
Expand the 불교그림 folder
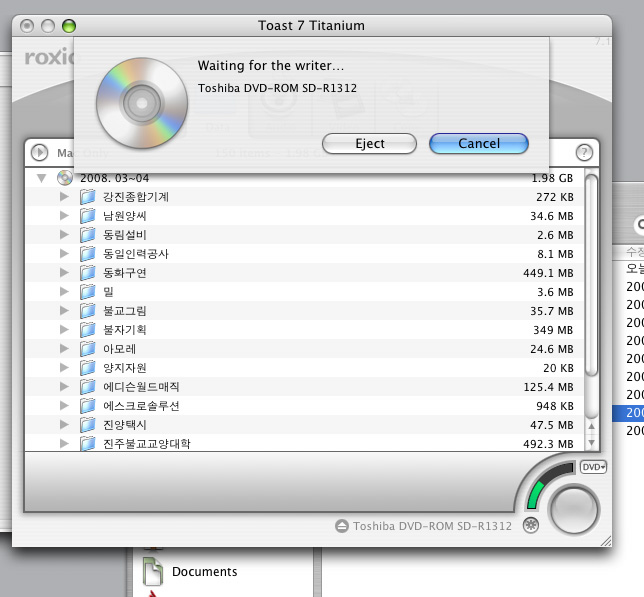point(64,311)
